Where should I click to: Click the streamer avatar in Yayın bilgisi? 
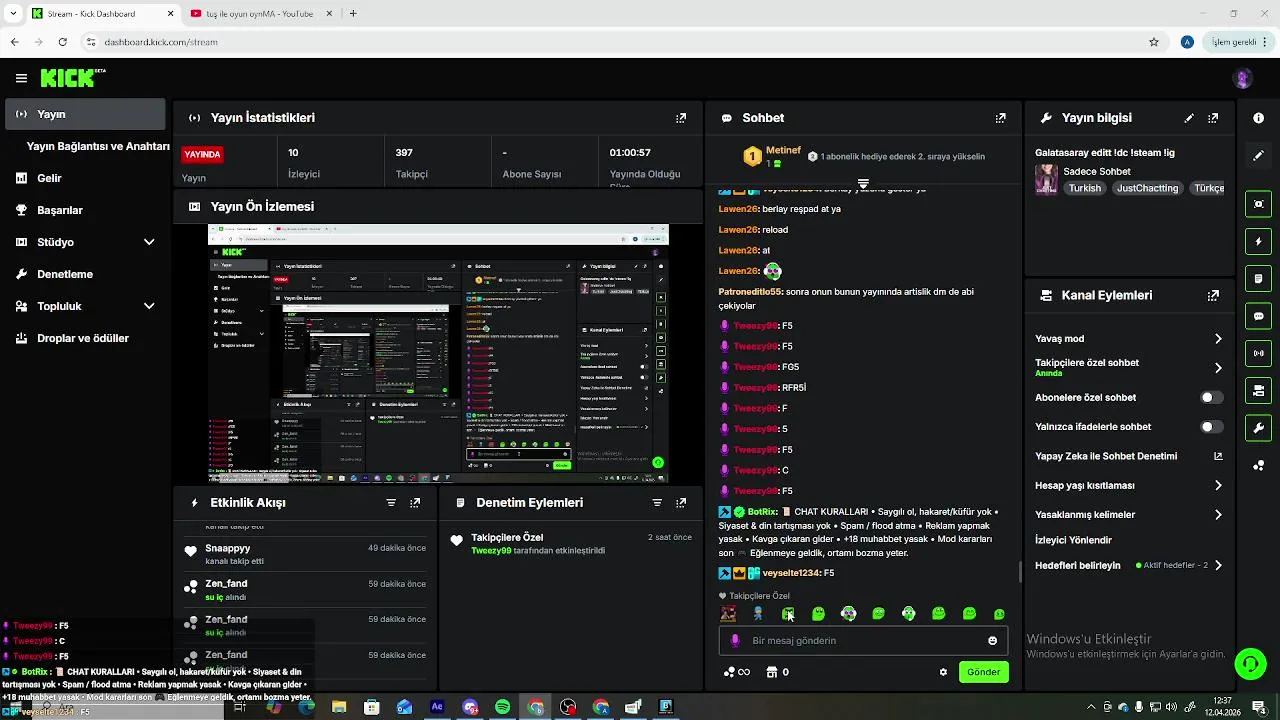tap(1046, 179)
